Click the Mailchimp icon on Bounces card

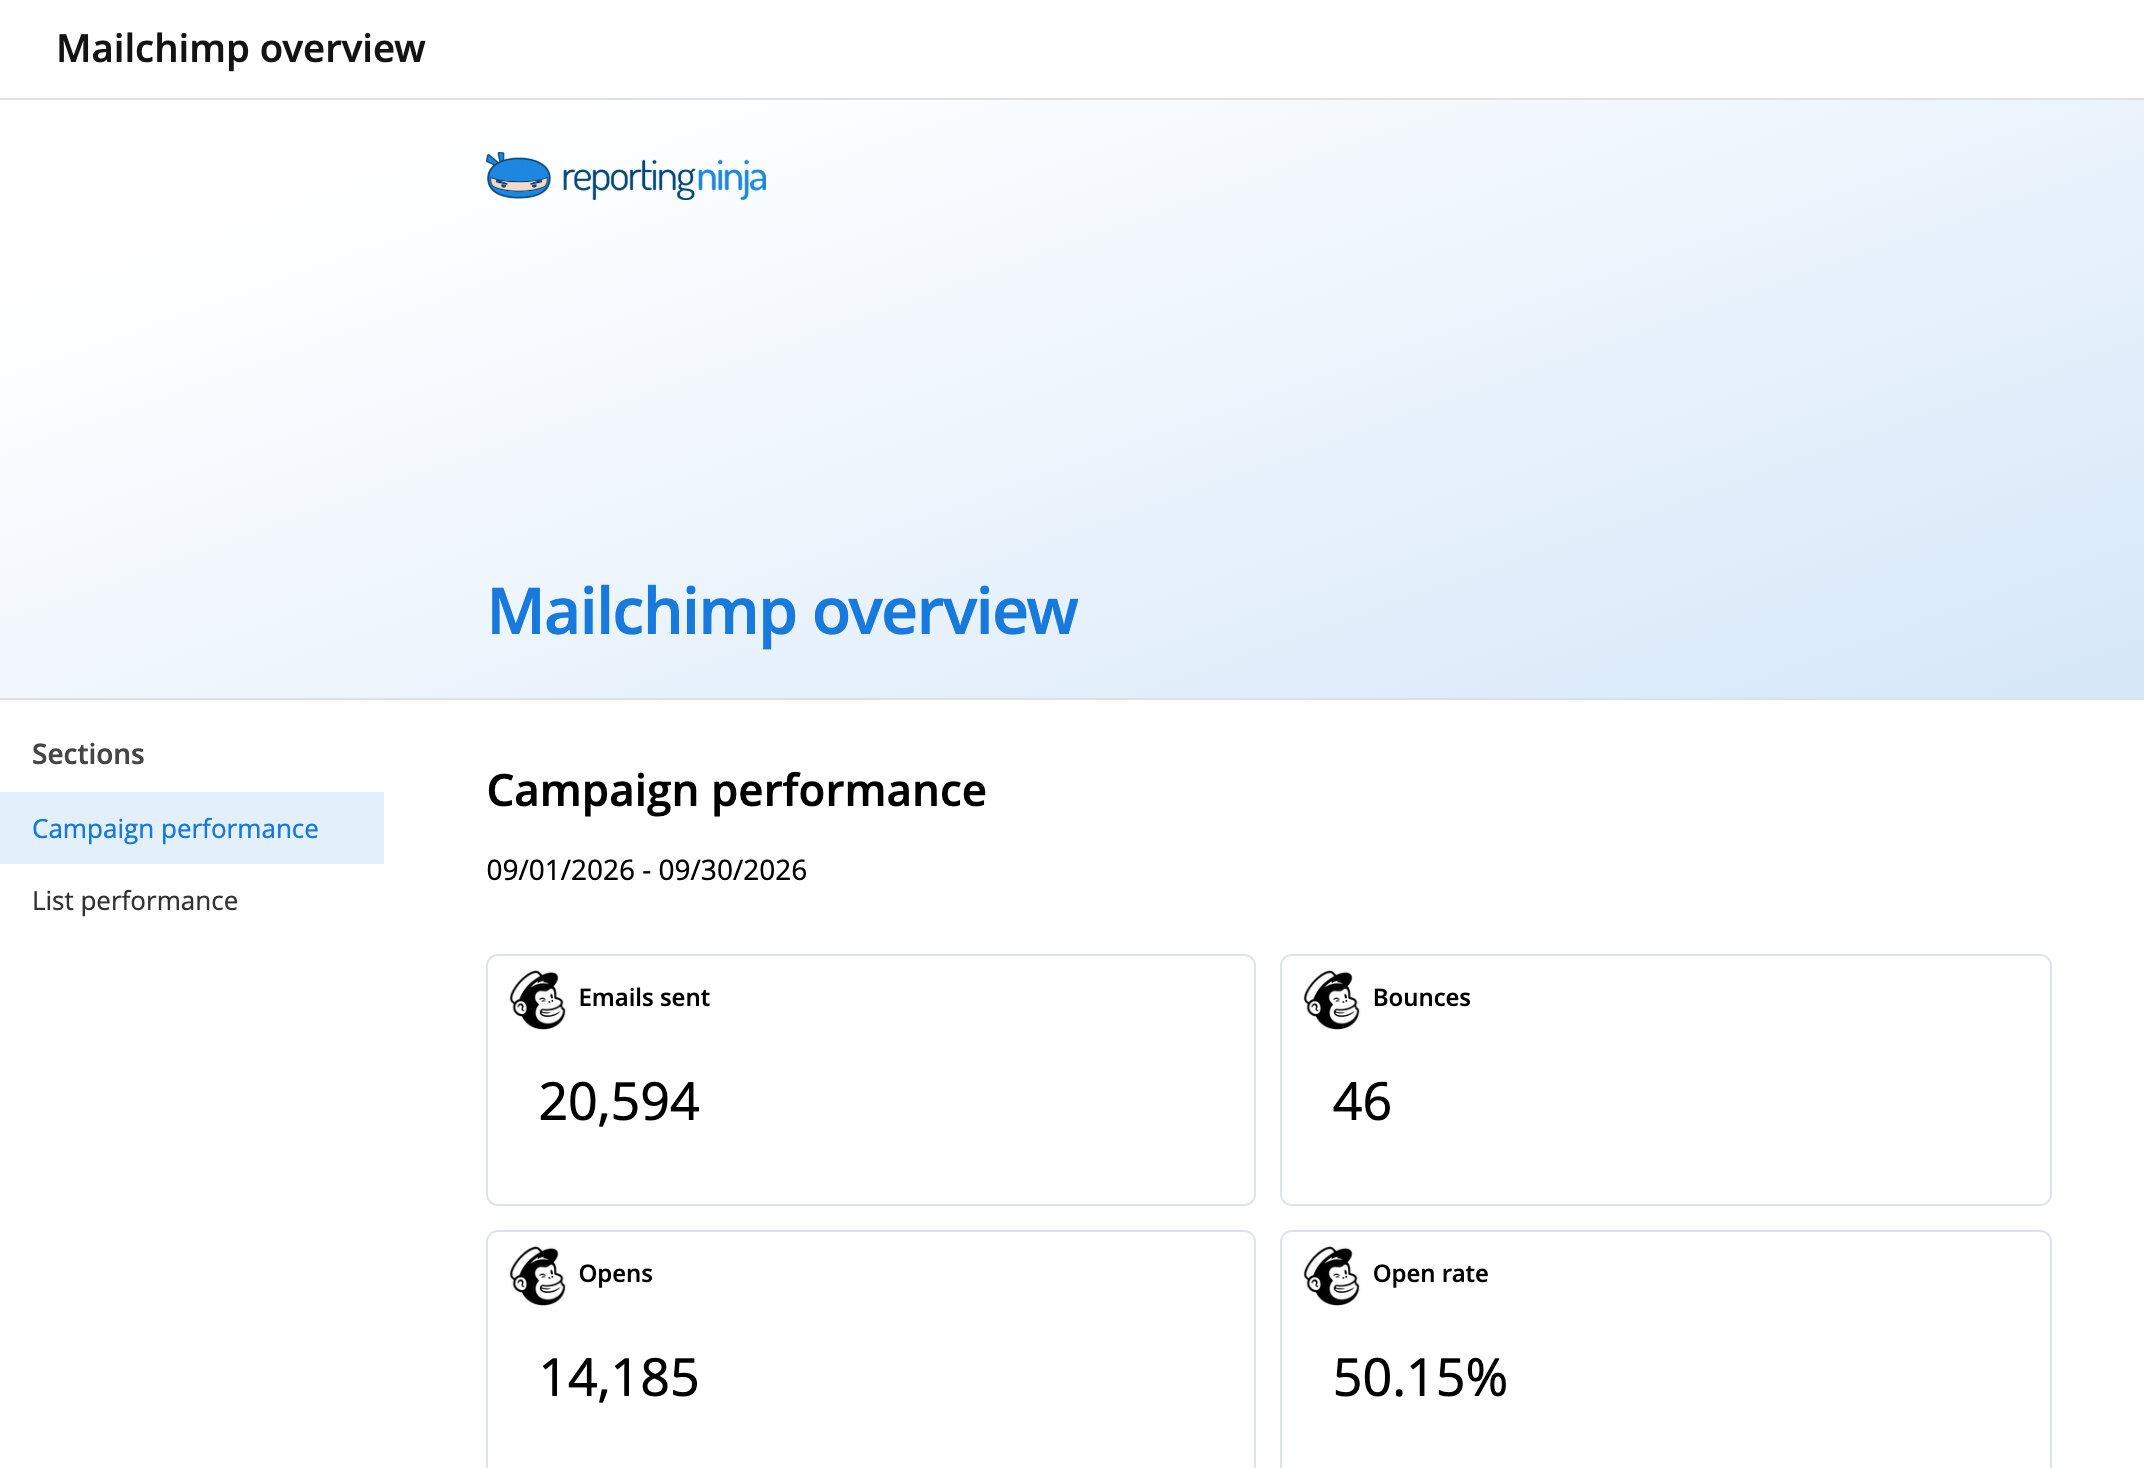[1332, 999]
